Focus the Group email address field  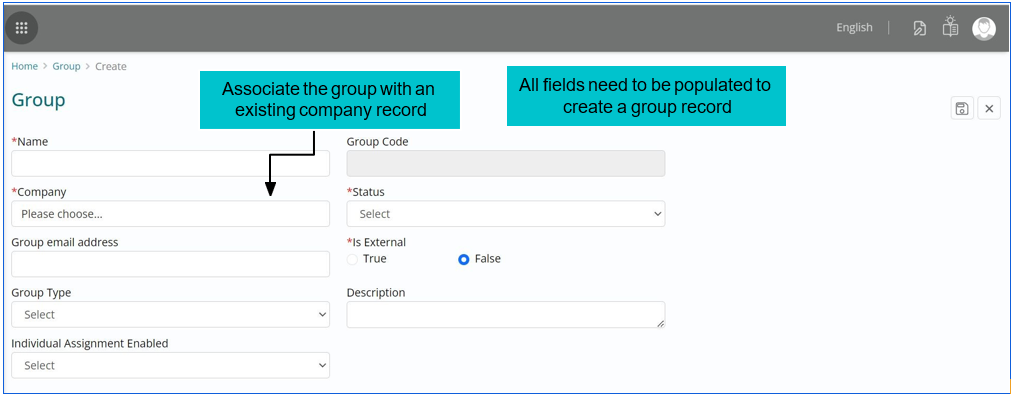pyautogui.click(x=170, y=264)
